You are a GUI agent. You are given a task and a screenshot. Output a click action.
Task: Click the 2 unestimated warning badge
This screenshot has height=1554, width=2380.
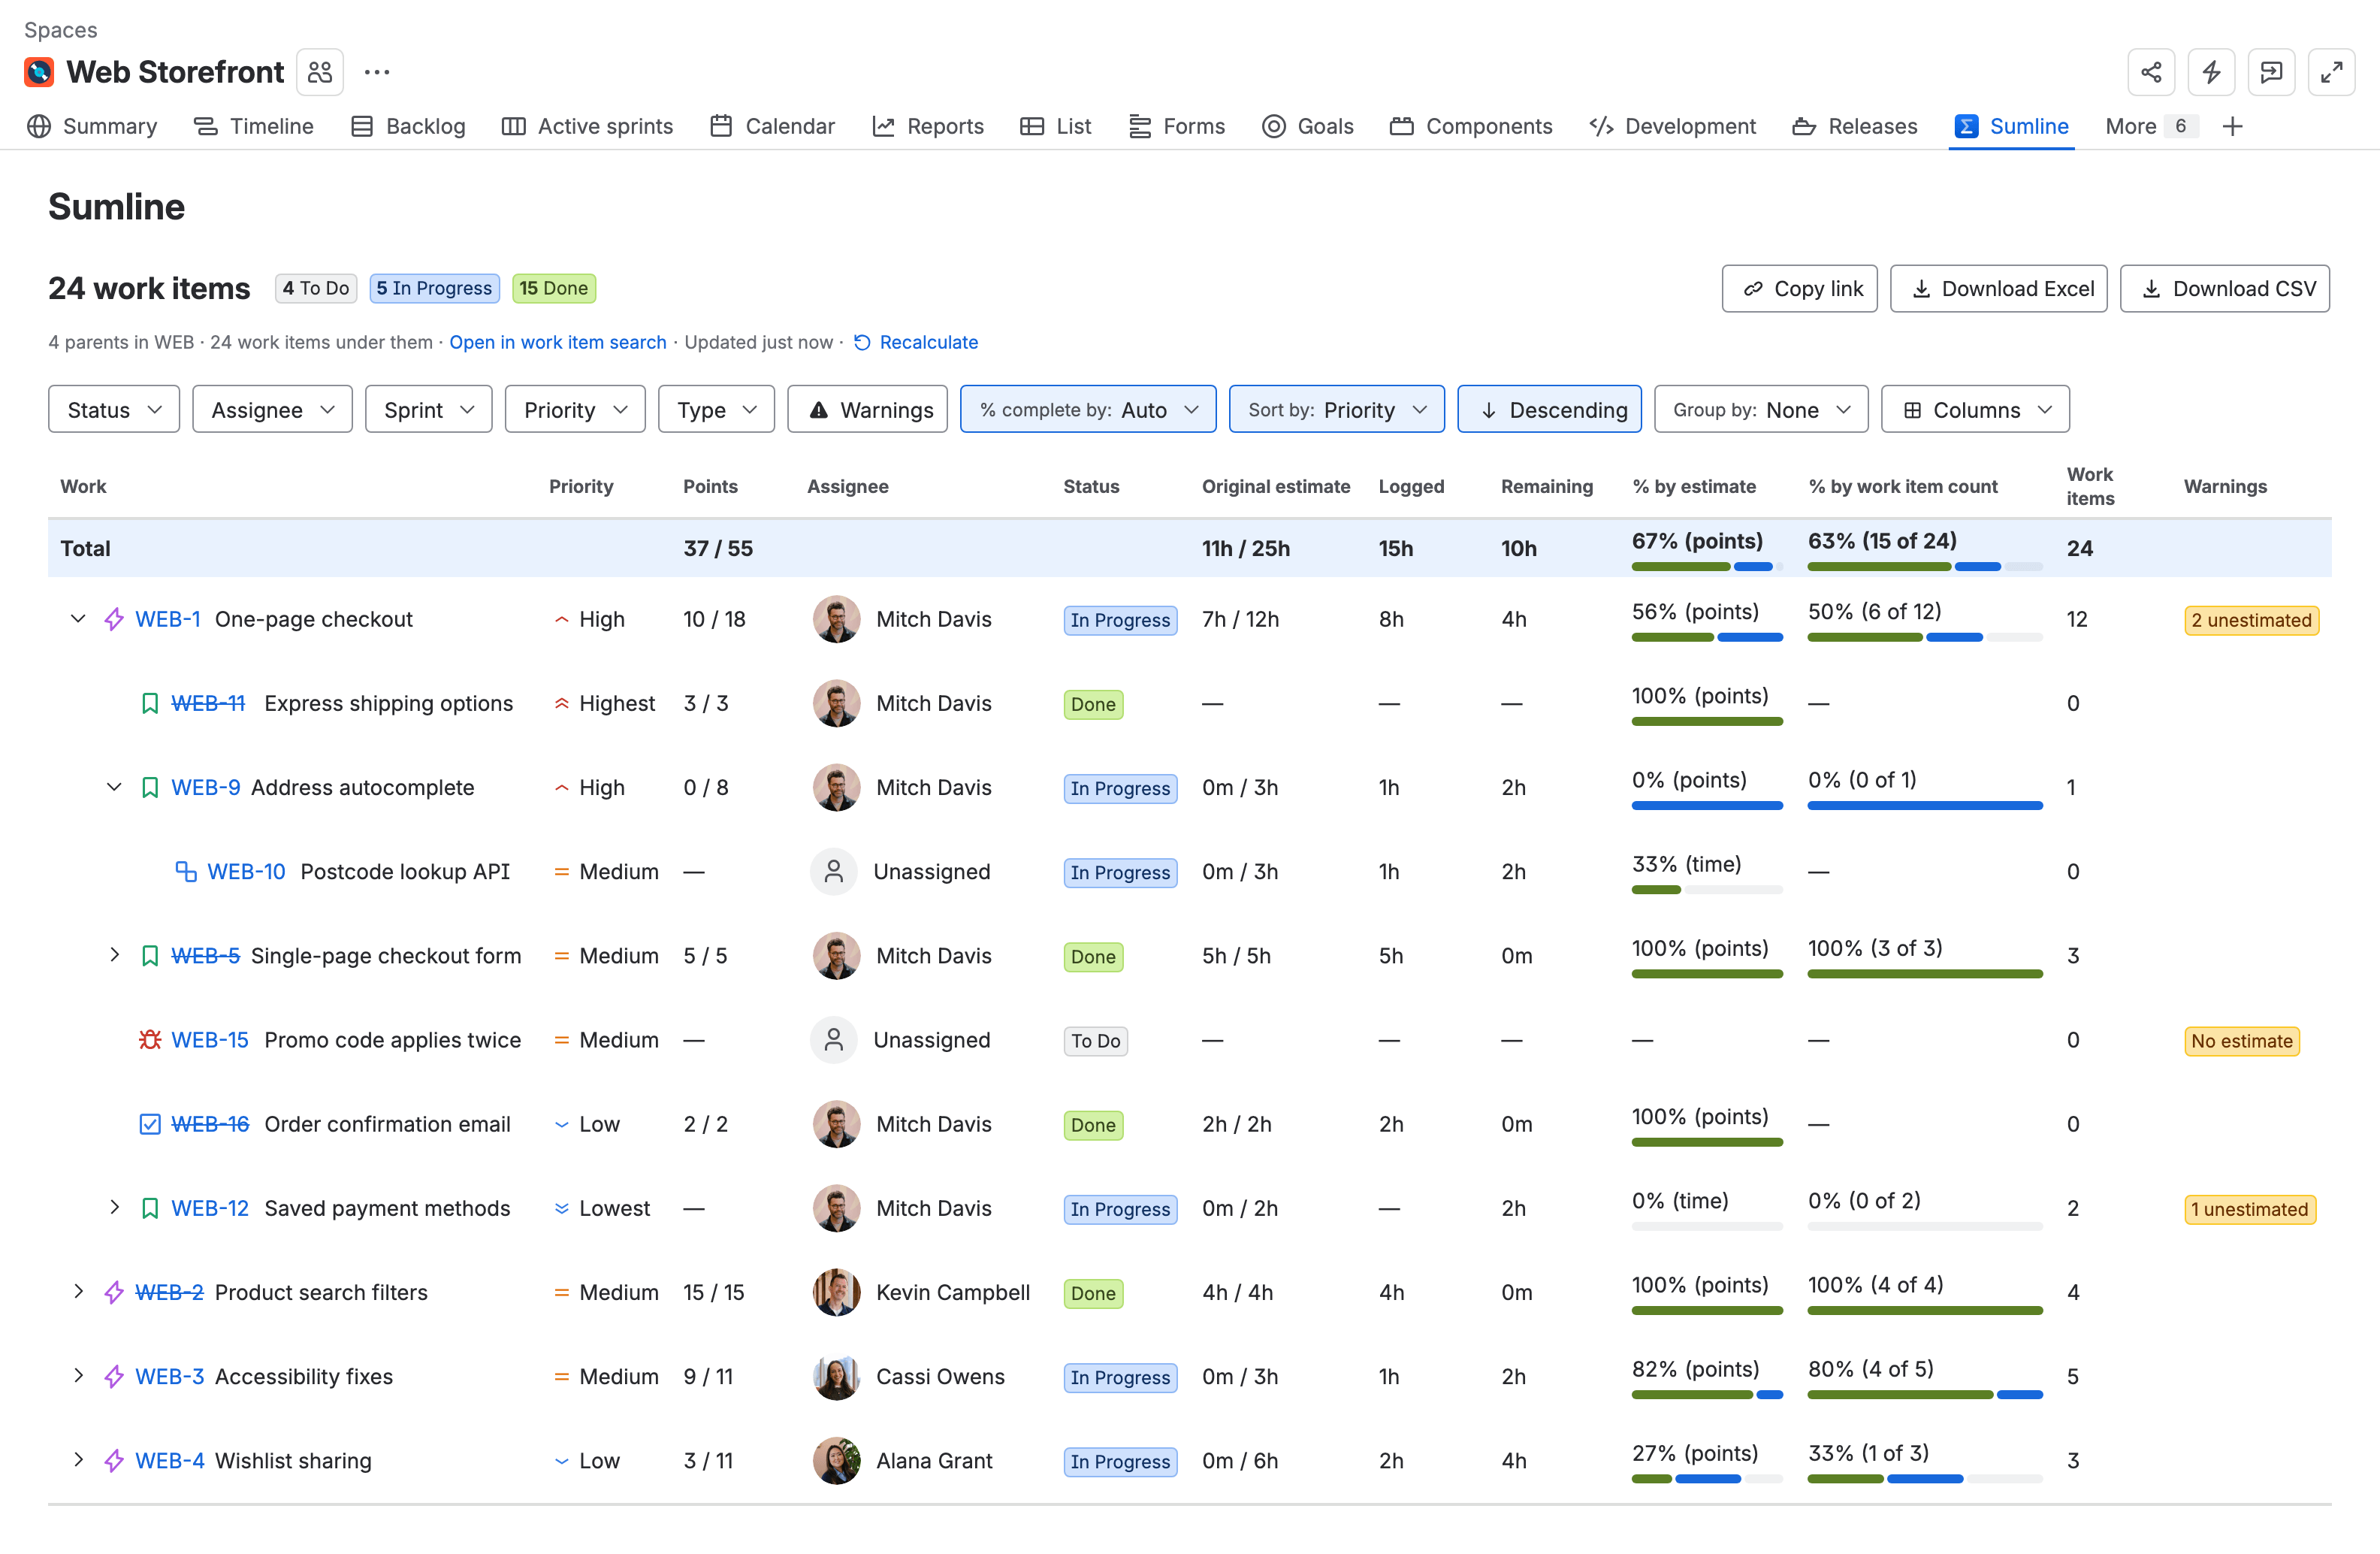(2251, 620)
